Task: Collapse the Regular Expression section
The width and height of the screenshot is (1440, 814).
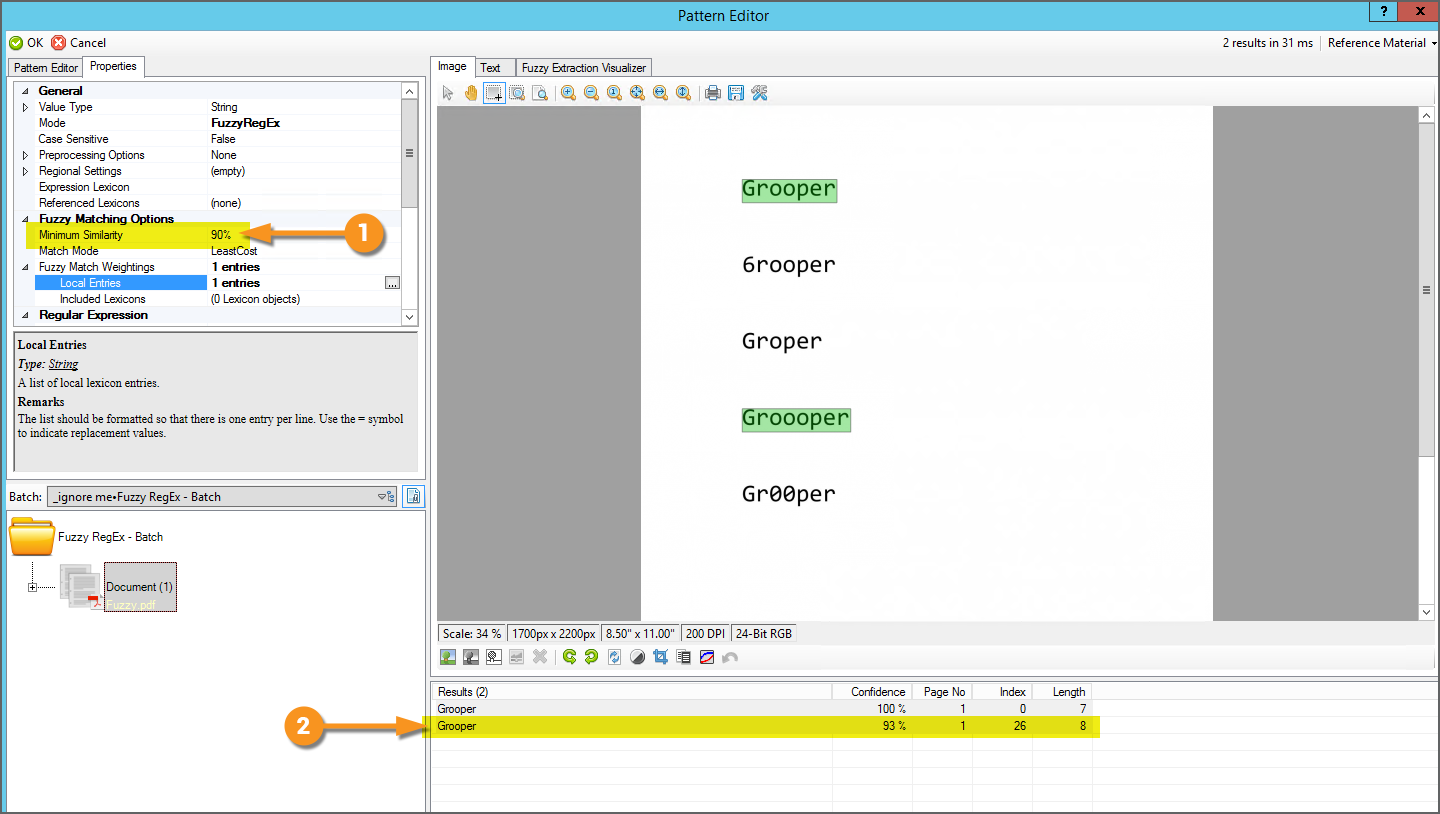Action: (26, 315)
